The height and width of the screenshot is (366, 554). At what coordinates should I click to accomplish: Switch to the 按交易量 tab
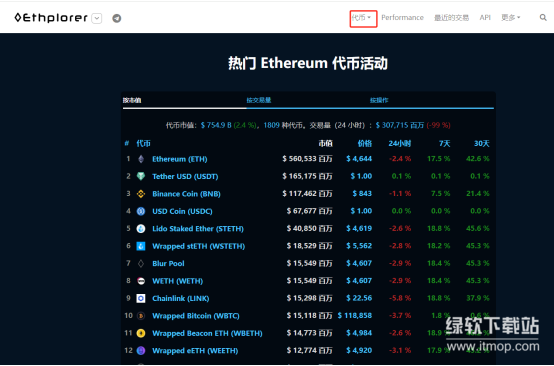click(x=259, y=100)
